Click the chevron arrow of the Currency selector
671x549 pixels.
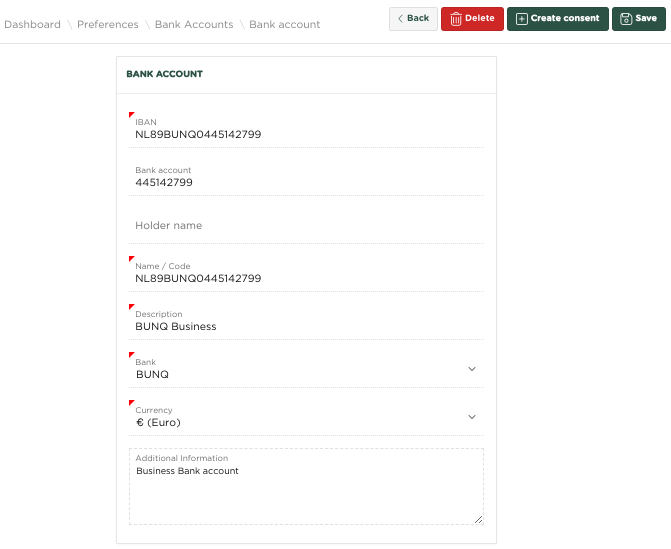click(472, 417)
